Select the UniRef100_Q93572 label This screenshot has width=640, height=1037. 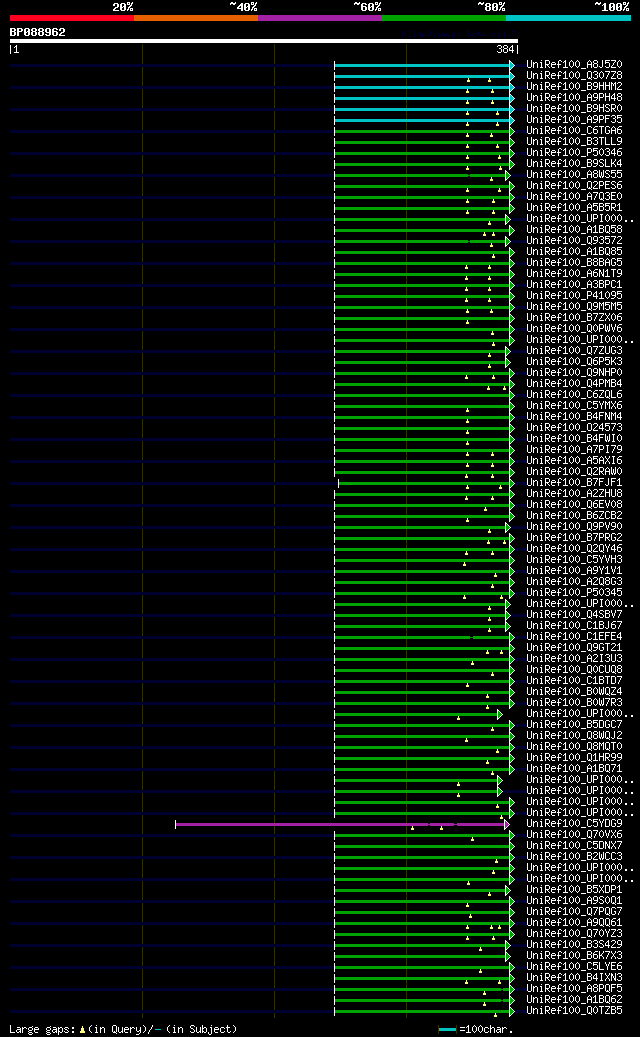point(574,241)
